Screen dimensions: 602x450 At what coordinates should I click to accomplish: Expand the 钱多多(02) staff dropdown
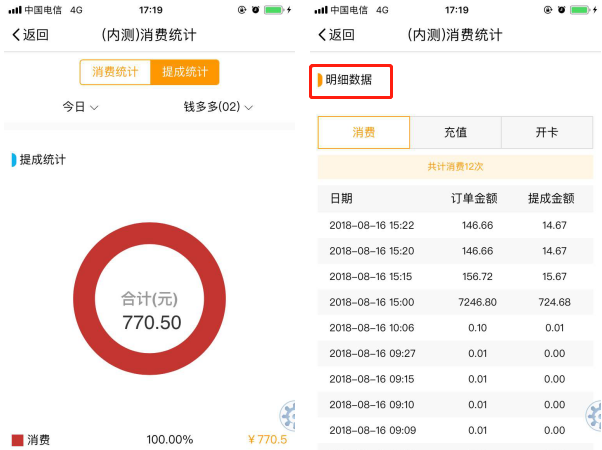click(218, 107)
